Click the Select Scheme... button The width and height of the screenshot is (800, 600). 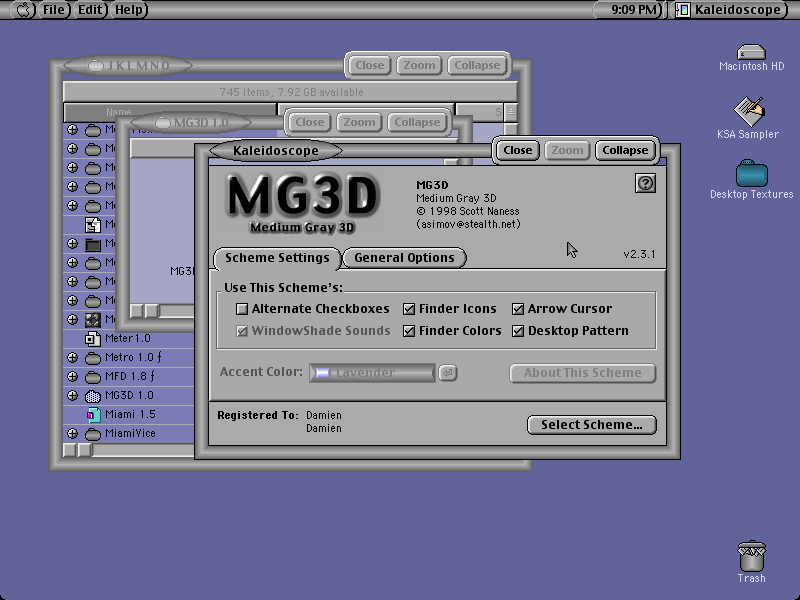coord(592,425)
